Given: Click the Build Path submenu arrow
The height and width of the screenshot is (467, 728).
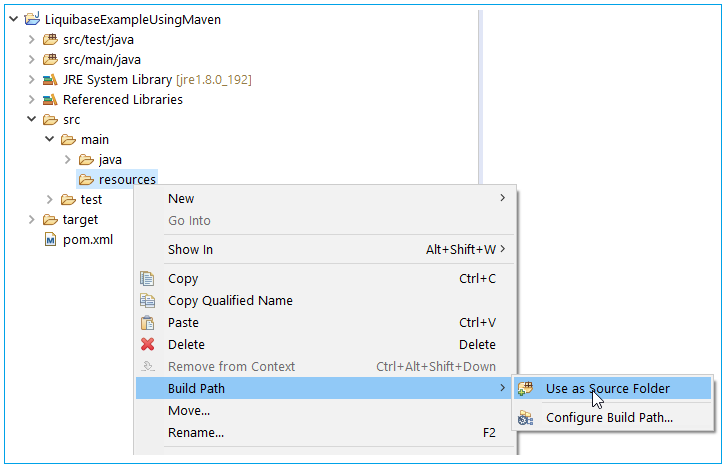Looking at the screenshot, I should [502, 388].
